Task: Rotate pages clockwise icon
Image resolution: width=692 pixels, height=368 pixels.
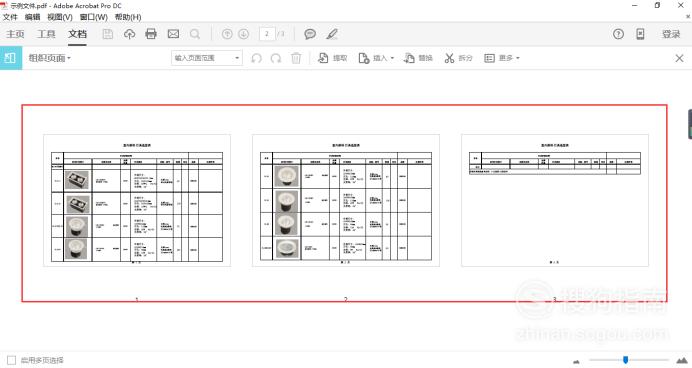Action: tap(276, 58)
